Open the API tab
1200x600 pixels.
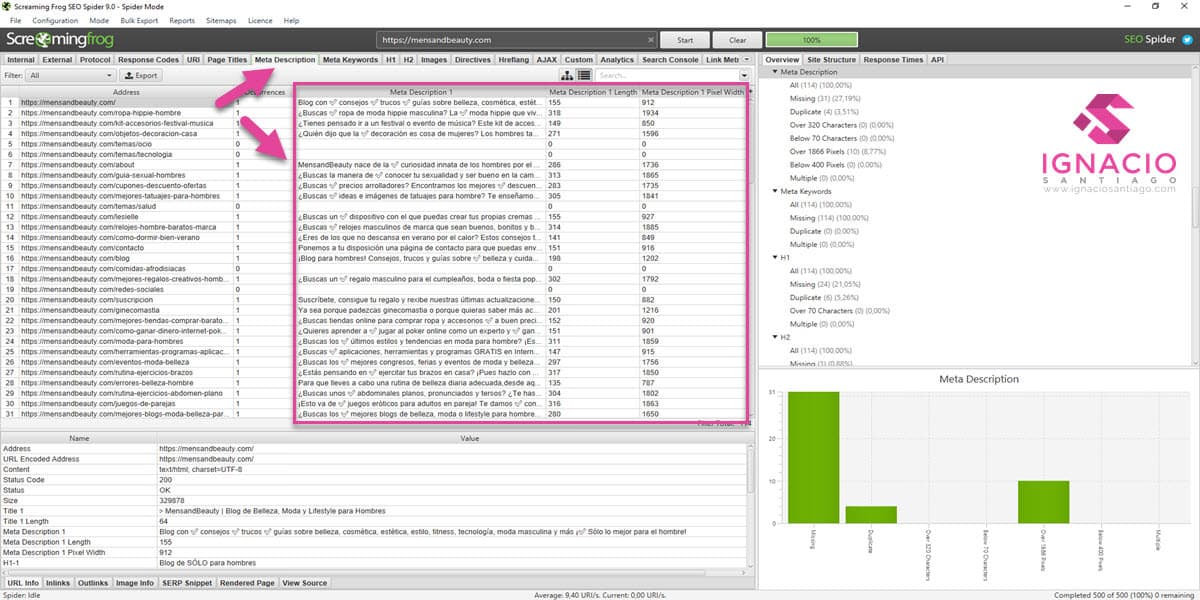937,60
